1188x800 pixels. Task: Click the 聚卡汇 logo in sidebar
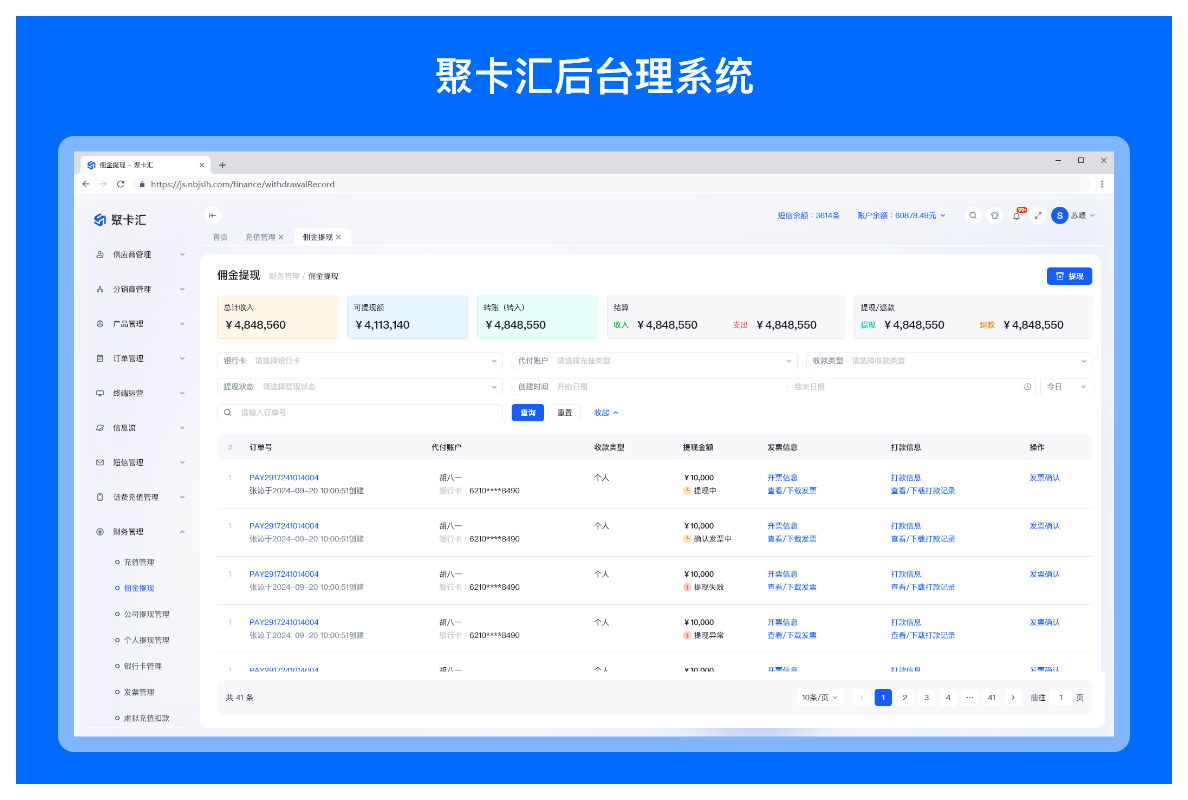[120, 220]
